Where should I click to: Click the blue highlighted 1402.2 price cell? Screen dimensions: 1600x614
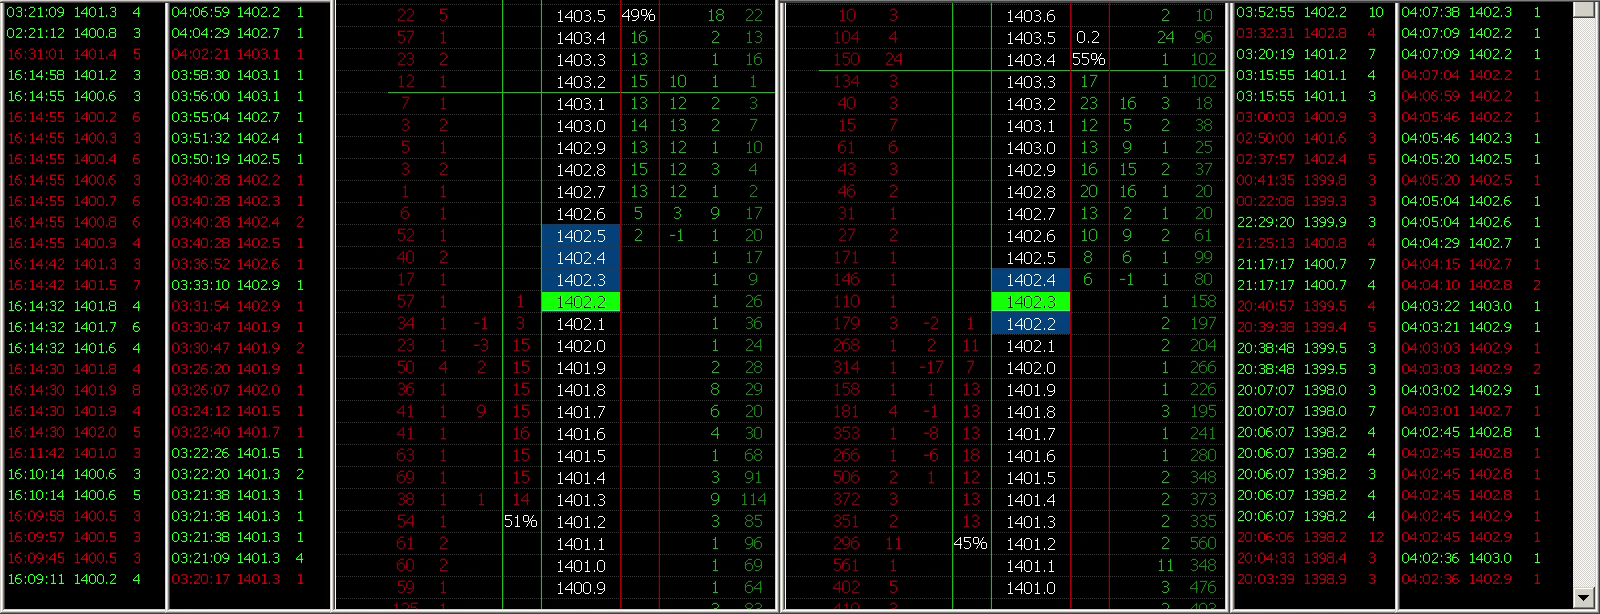click(1031, 324)
